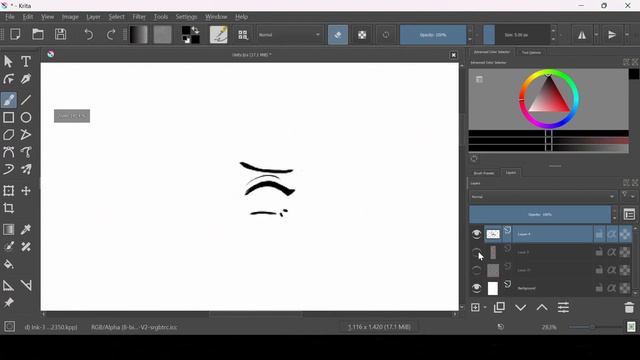Image resolution: width=640 pixels, height=360 pixels.
Task: Hide the Background layer via eye icon
Action: click(476, 288)
